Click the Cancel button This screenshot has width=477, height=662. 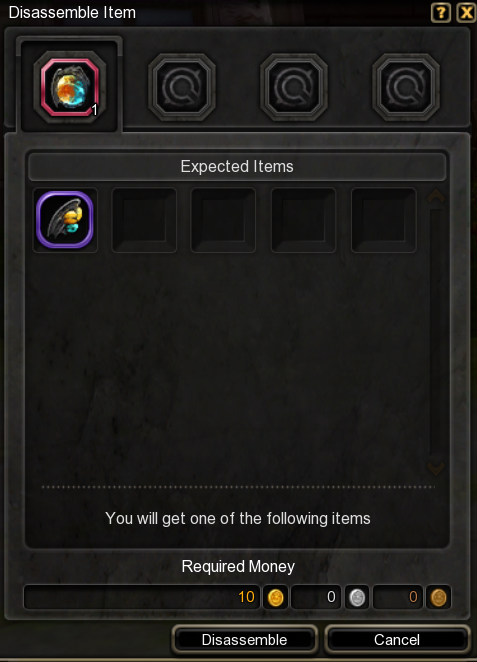397,640
